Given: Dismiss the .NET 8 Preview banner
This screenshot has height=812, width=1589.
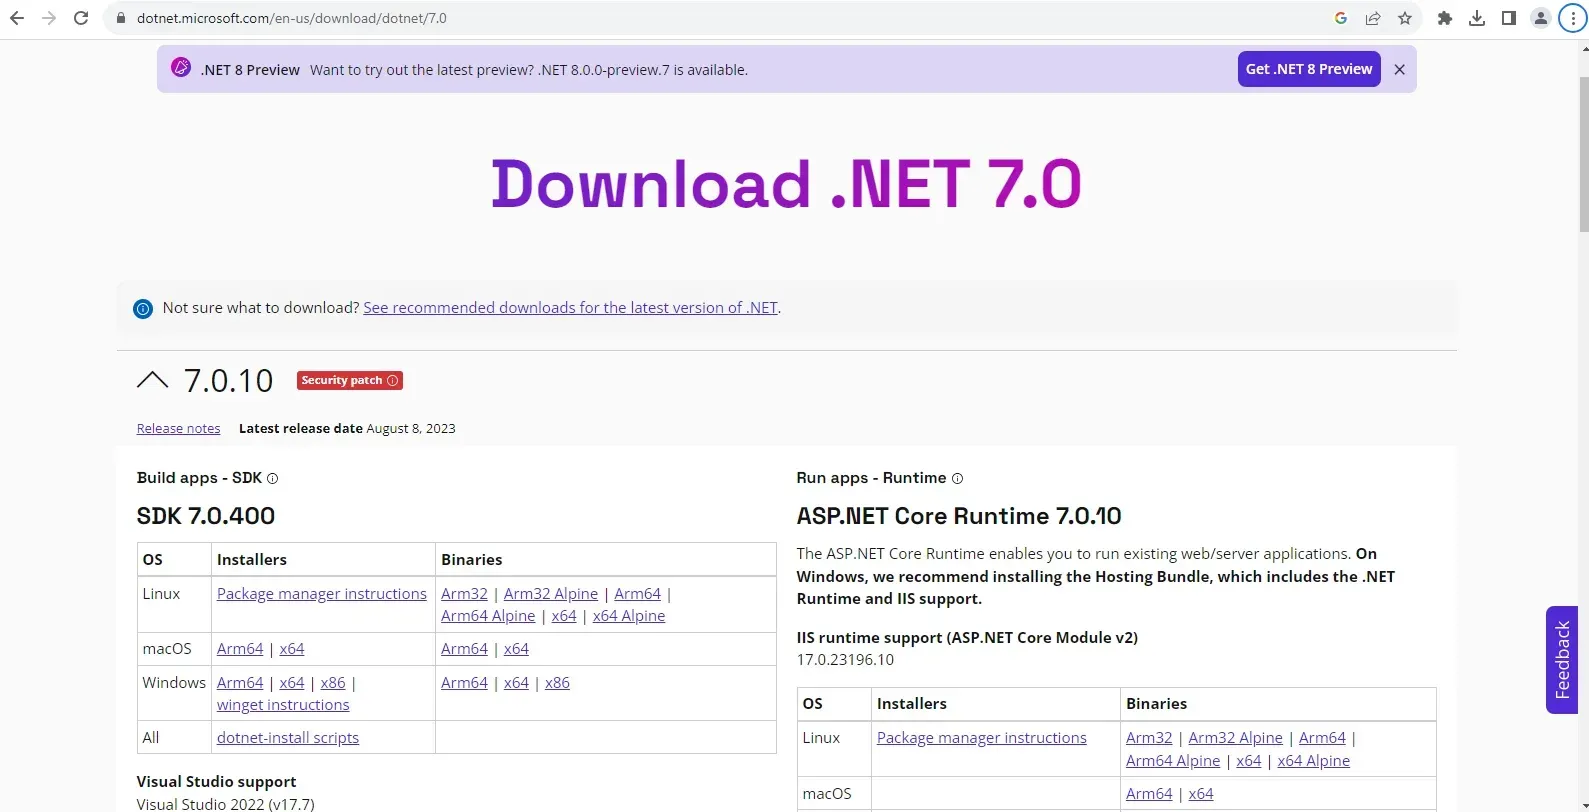Looking at the screenshot, I should (x=1399, y=69).
